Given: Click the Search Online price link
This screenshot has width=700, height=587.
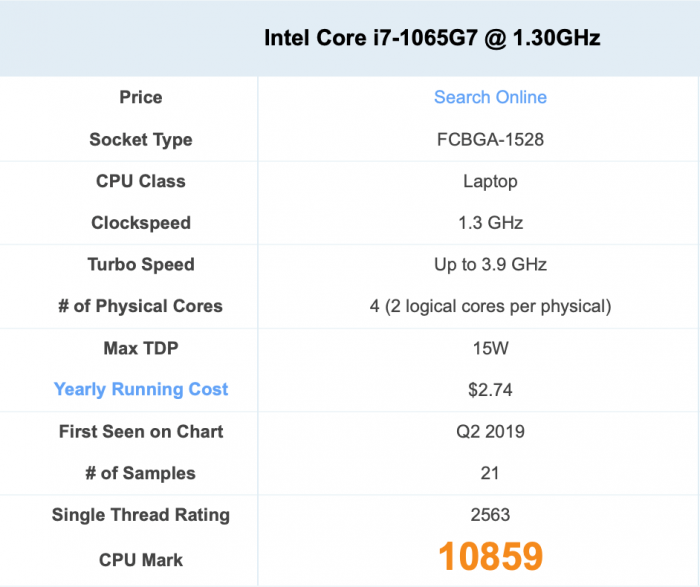Looking at the screenshot, I should pos(490,97).
